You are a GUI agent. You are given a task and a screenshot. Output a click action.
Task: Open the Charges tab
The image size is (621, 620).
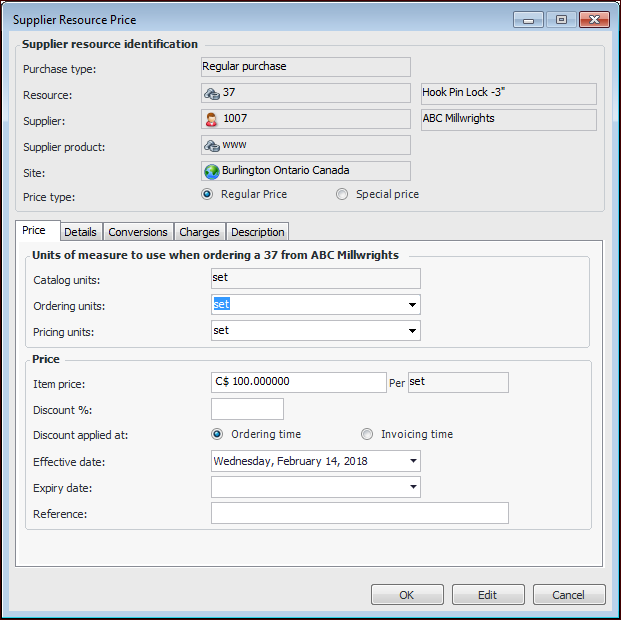tap(199, 232)
